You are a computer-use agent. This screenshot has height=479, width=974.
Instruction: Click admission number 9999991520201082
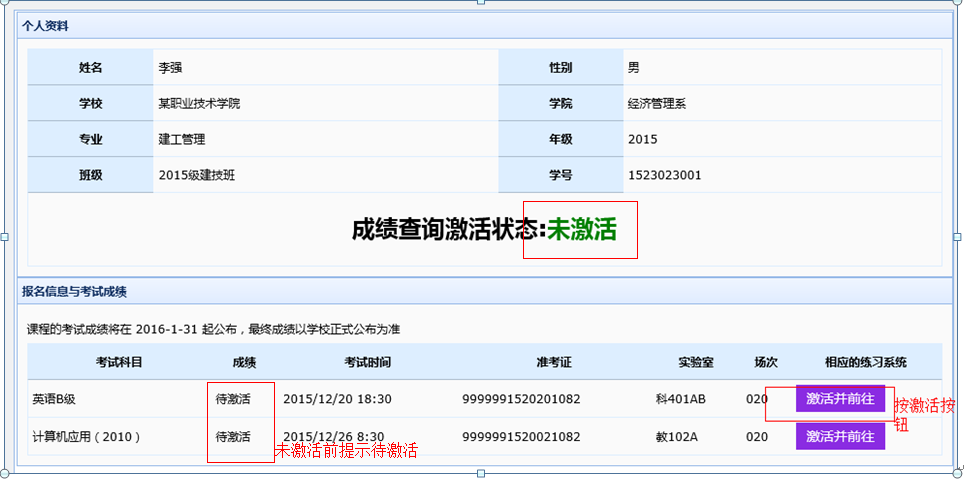pyautogui.click(x=521, y=399)
